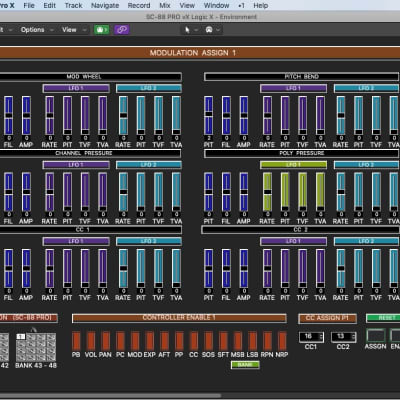Open the second tool menu beside the pointer
Screen dimensions: 400x400
pyautogui.click(x=213, y=30)
